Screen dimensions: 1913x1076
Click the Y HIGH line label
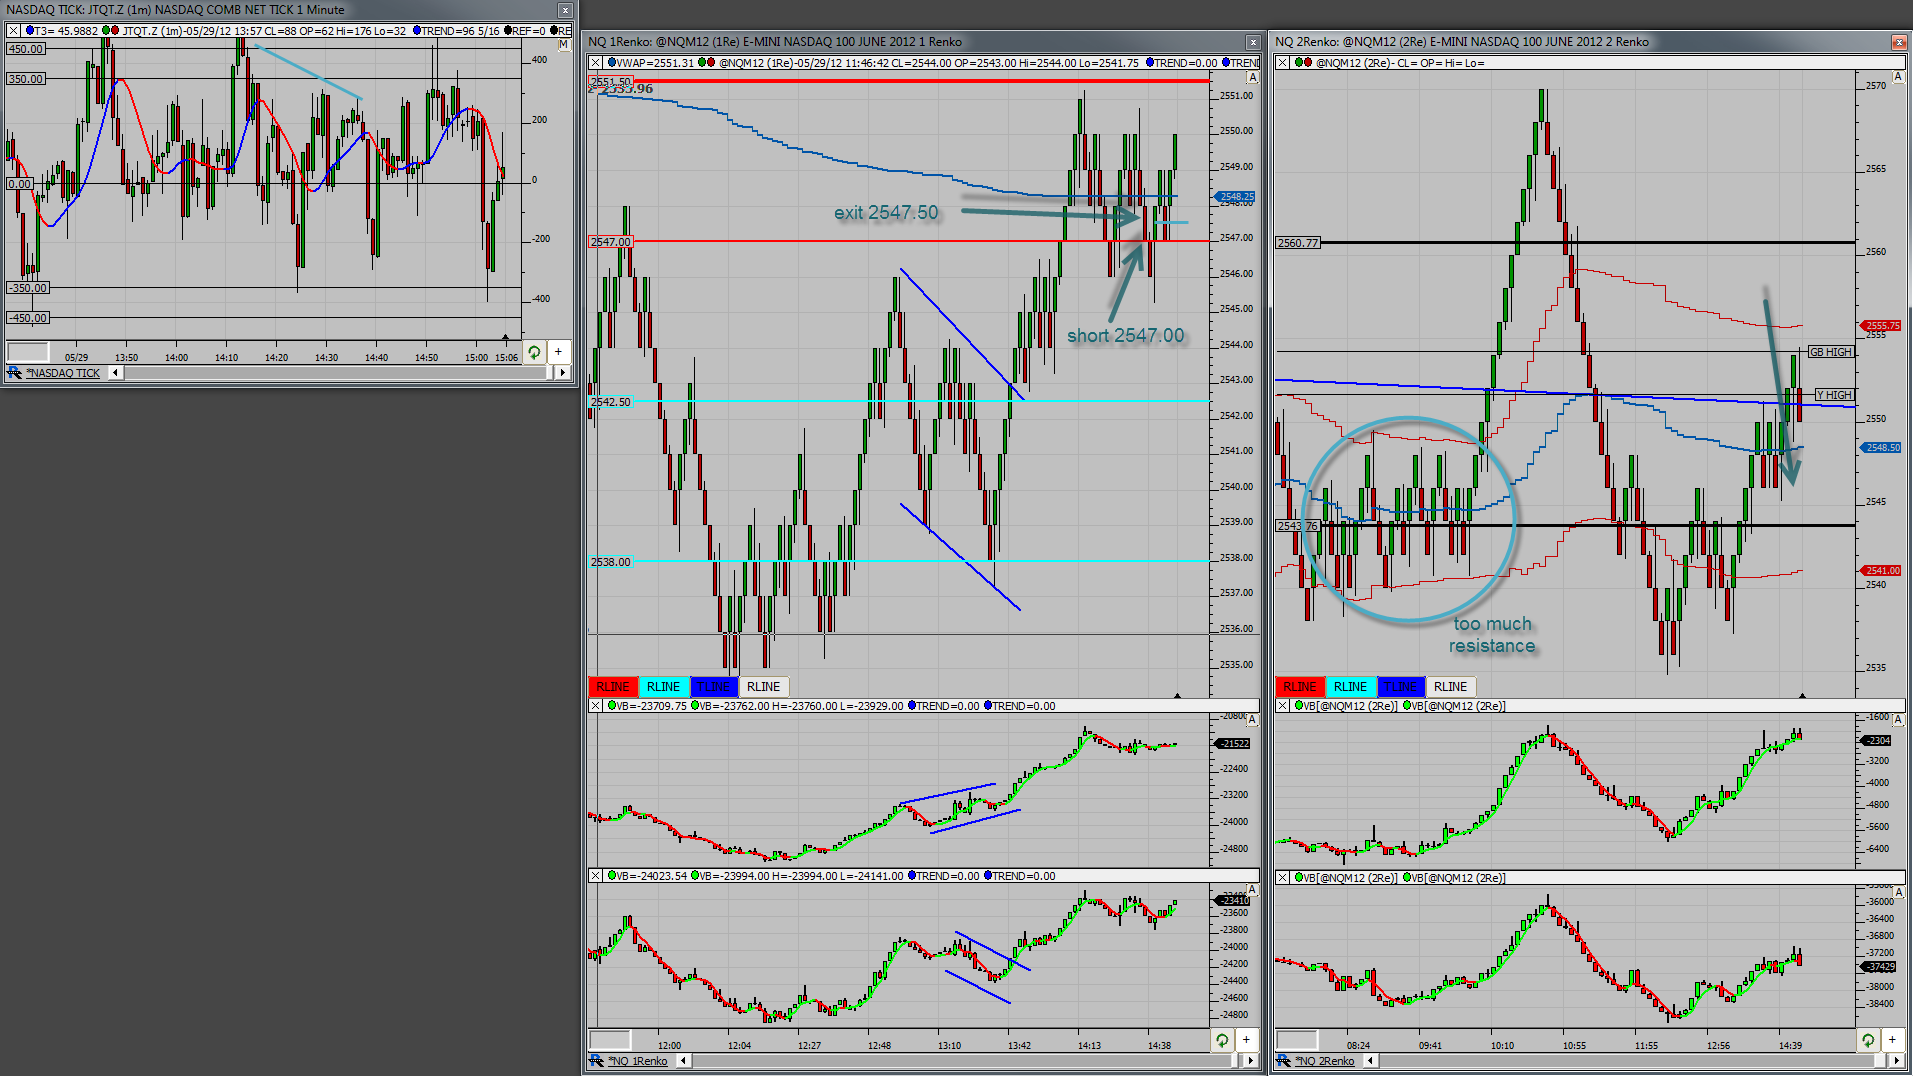1834,395
